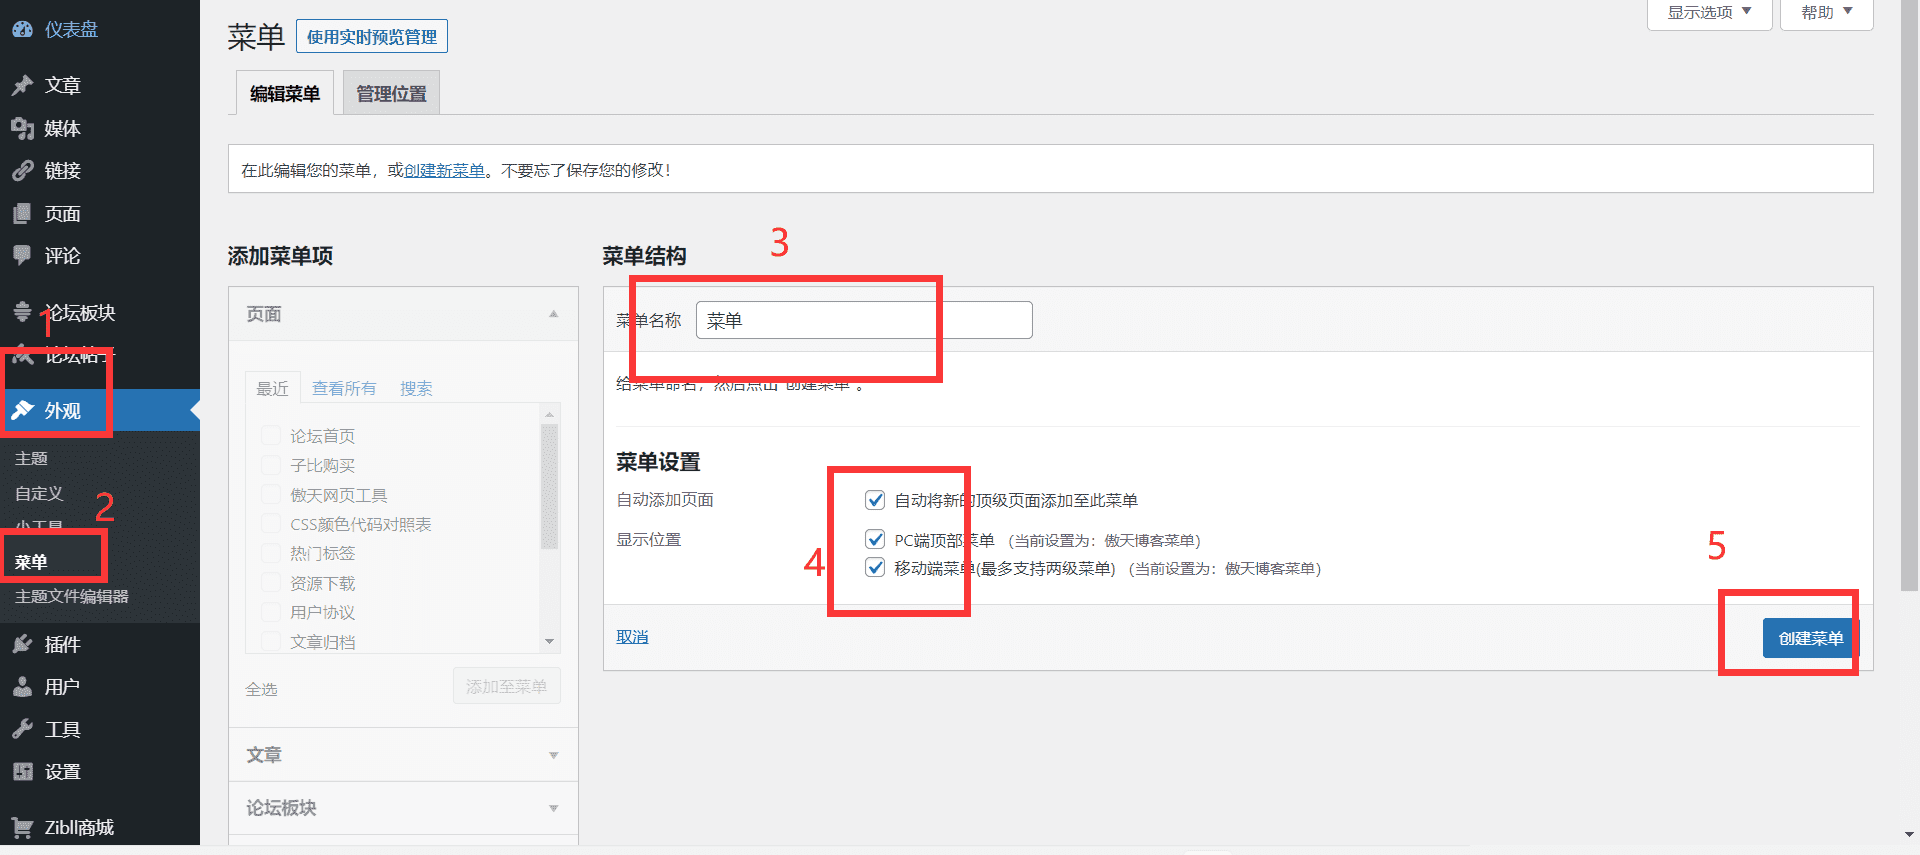The width and height of the screenshot is (1920, 855).
Task: Click the wrench icon beside 工具
Action: pos(22,729)
